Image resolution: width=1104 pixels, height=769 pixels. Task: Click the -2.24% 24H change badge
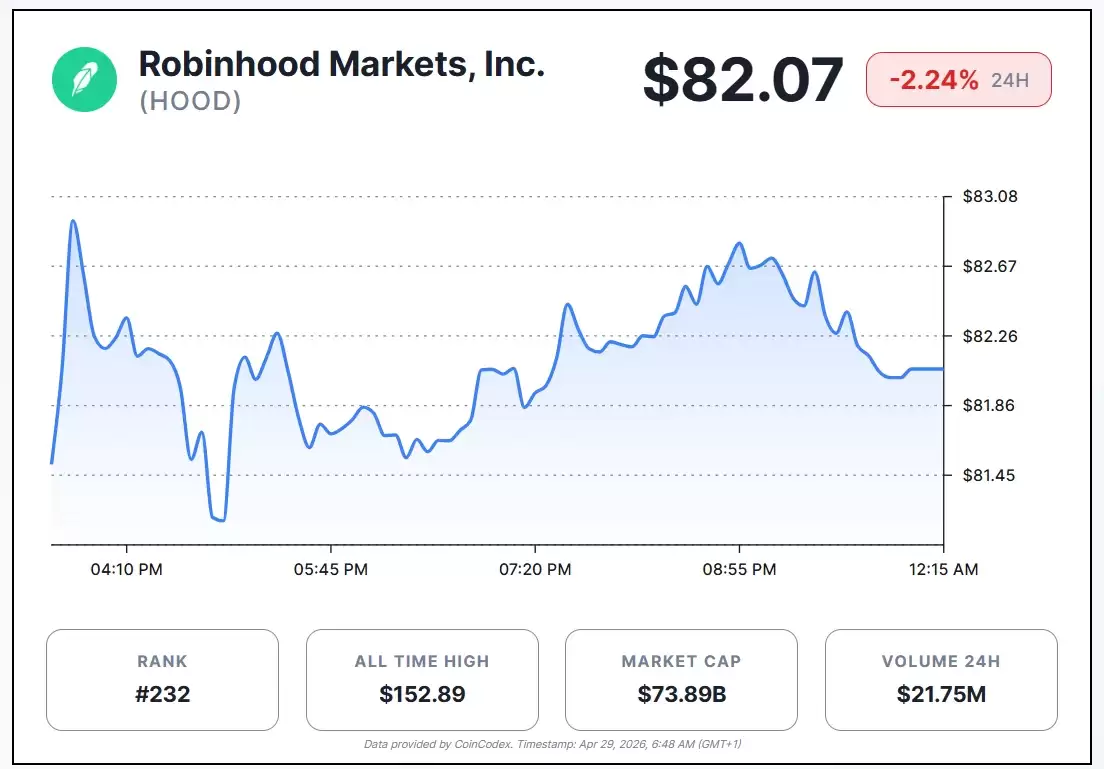[x=958, y=80]
